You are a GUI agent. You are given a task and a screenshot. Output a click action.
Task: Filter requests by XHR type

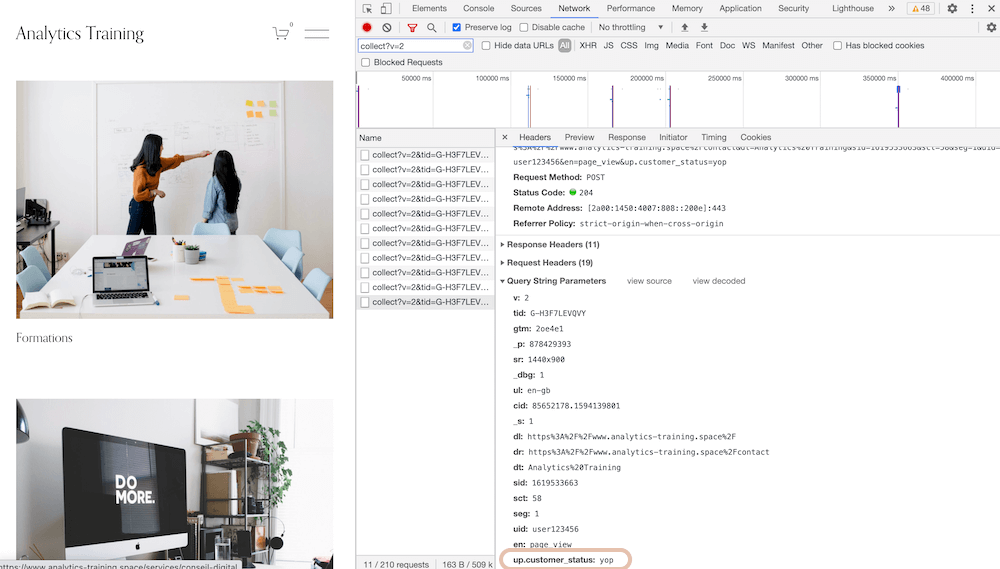coord(588,45)
